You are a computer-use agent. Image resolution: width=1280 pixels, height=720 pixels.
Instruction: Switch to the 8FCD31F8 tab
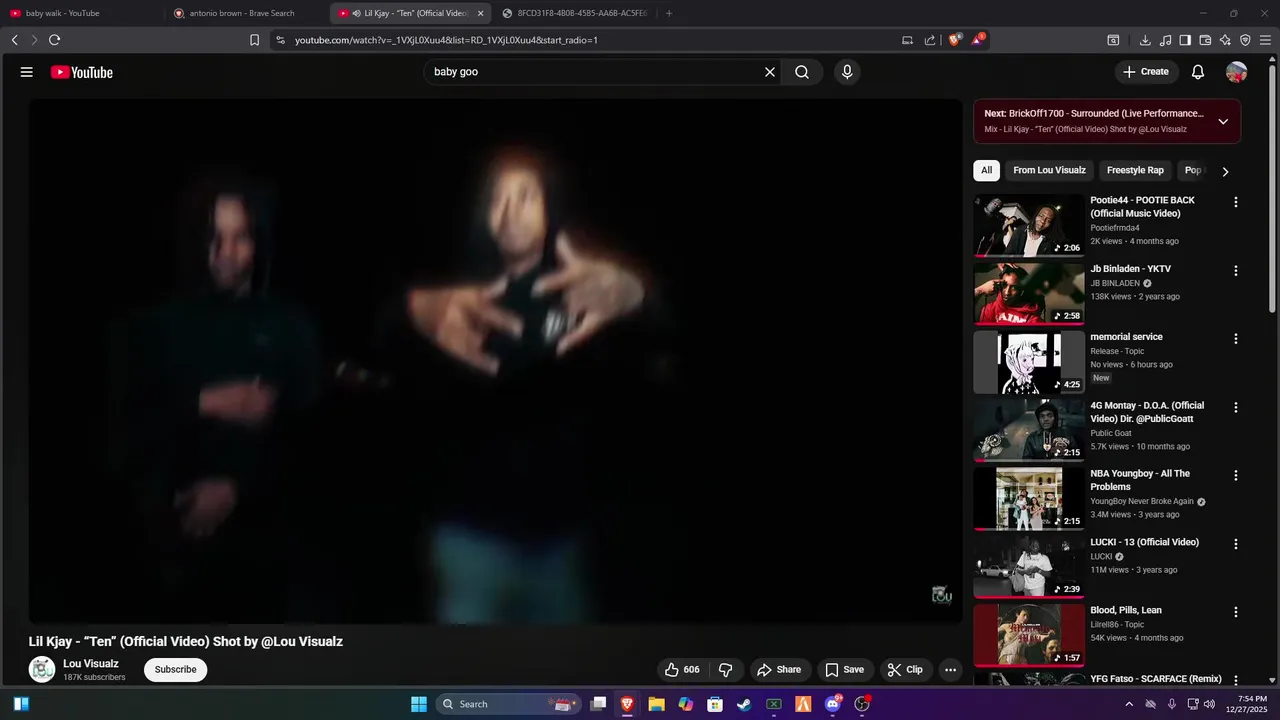575,13
